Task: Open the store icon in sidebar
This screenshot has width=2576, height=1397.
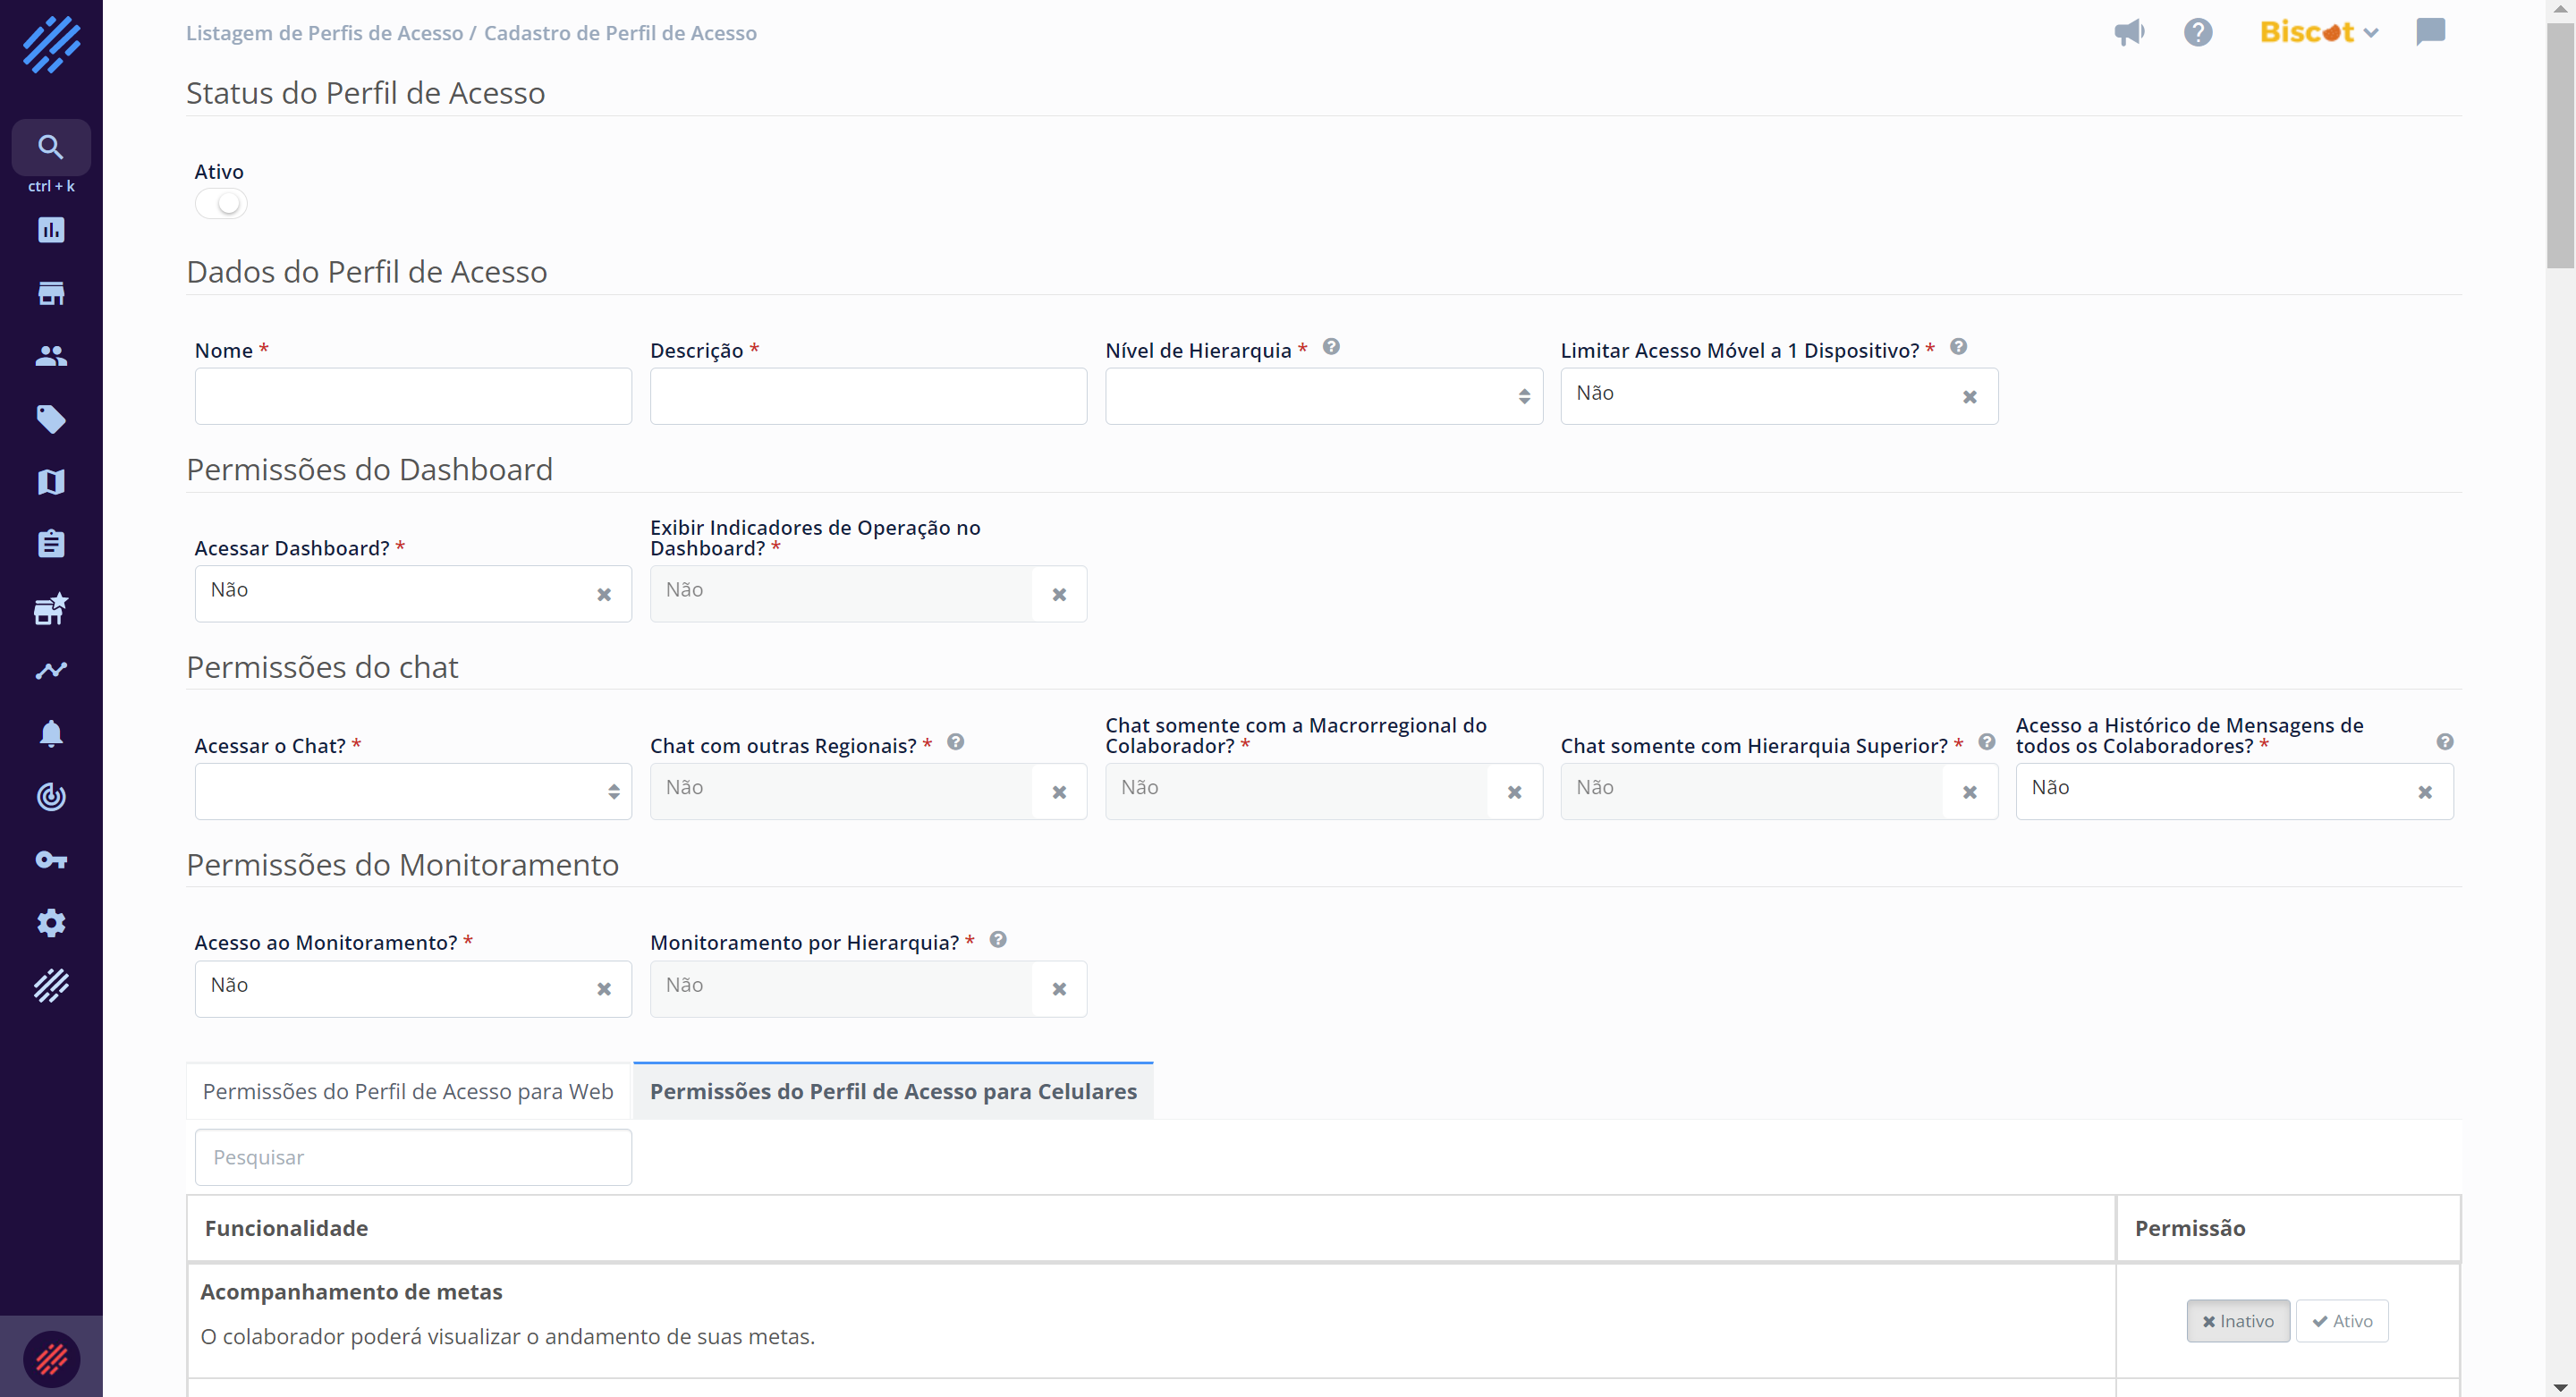Action: [51, 293]
